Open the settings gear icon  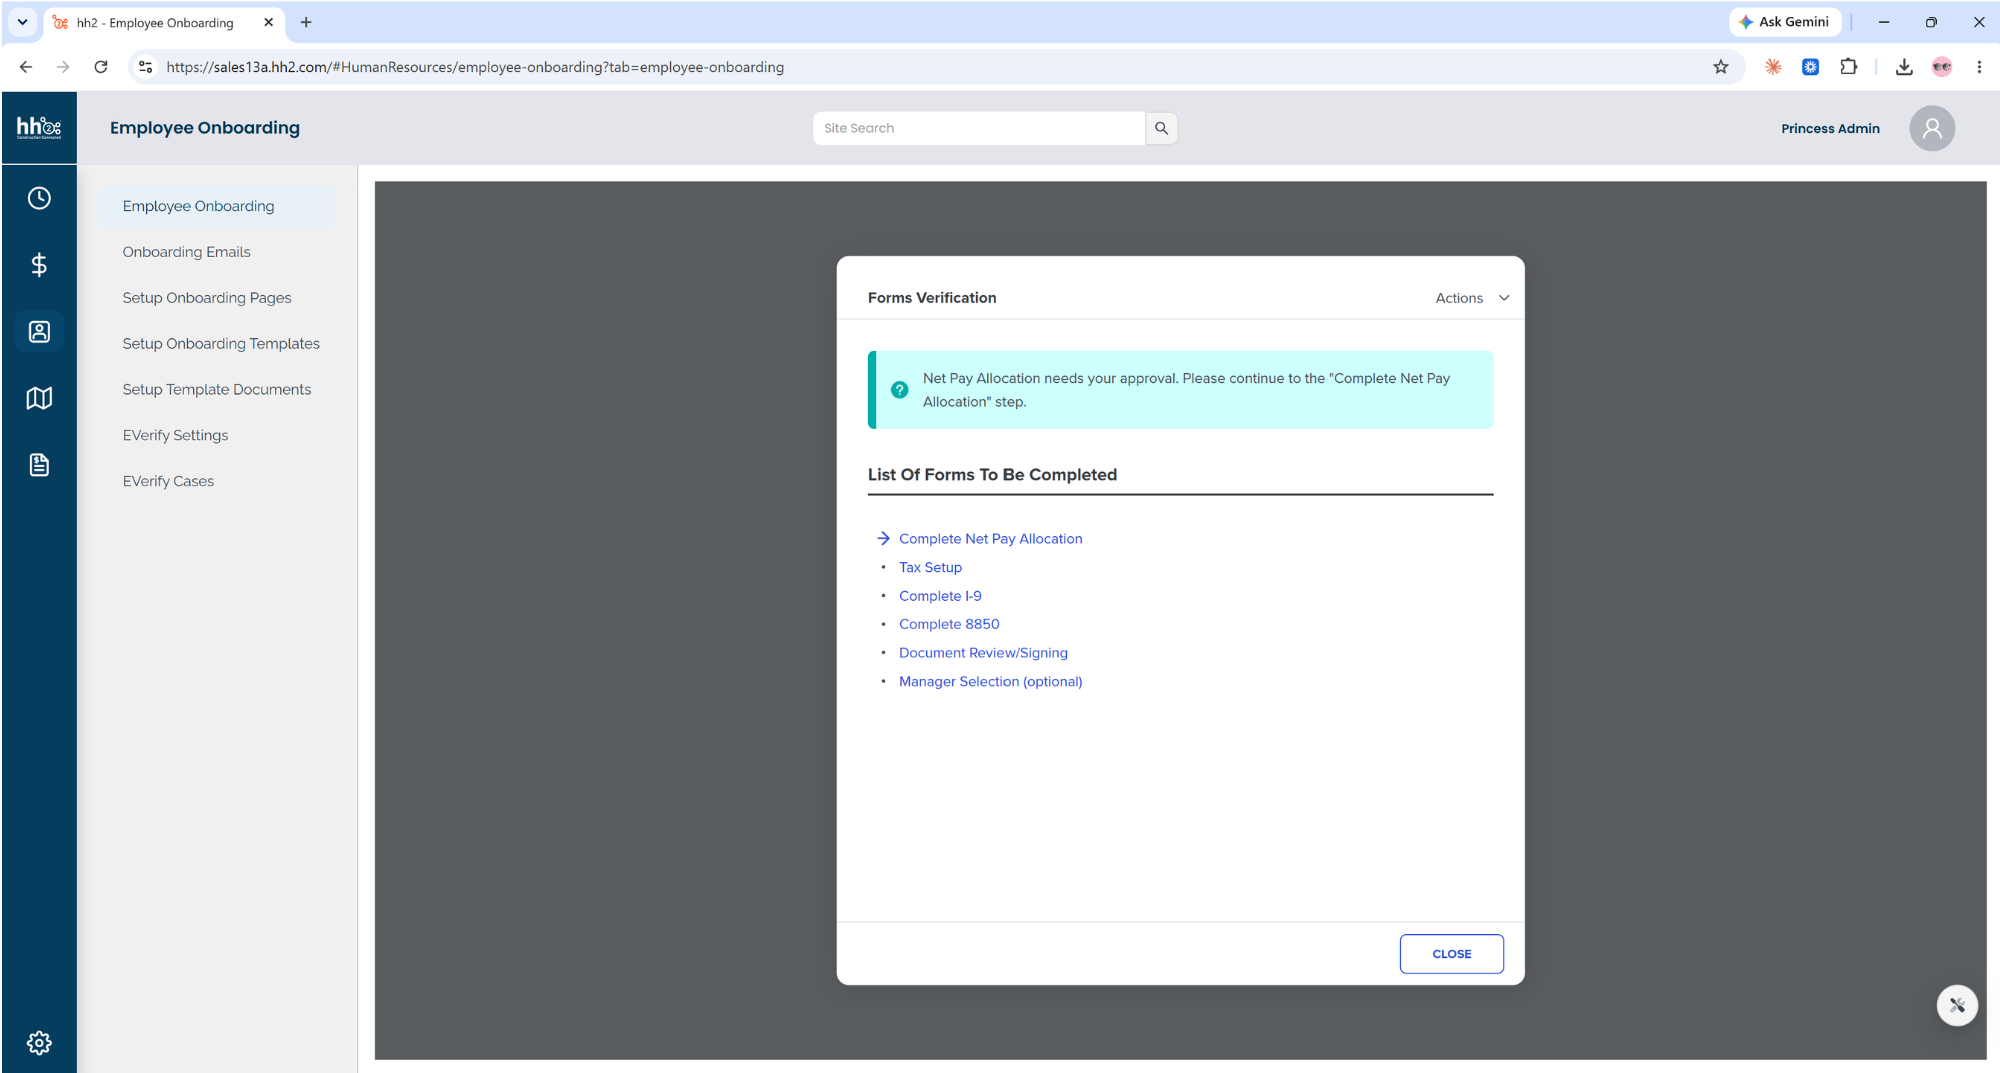pos(39,1043)
